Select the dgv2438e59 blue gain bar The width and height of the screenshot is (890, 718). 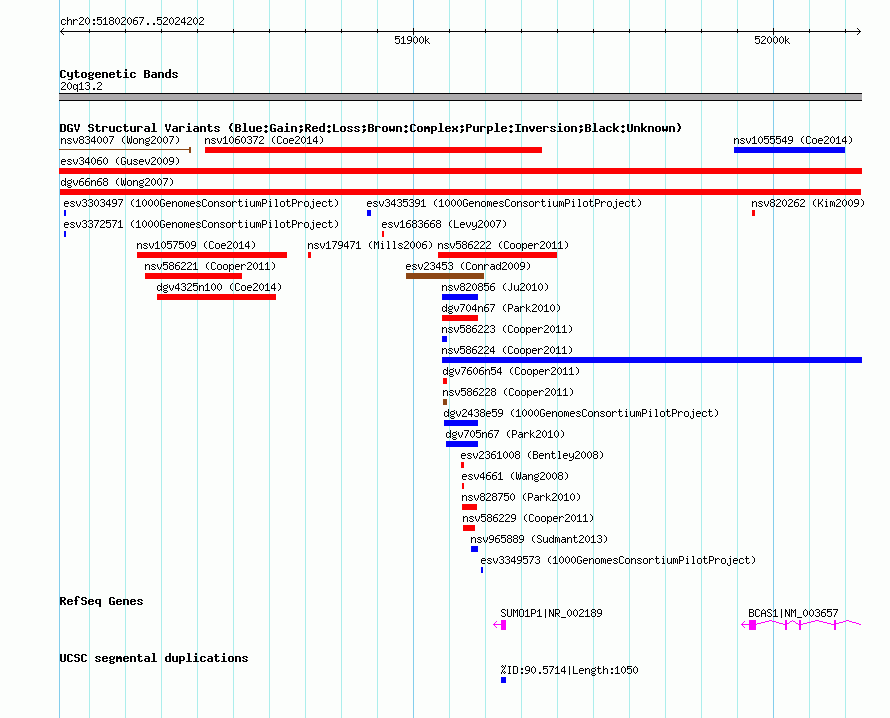pos(461,423)
